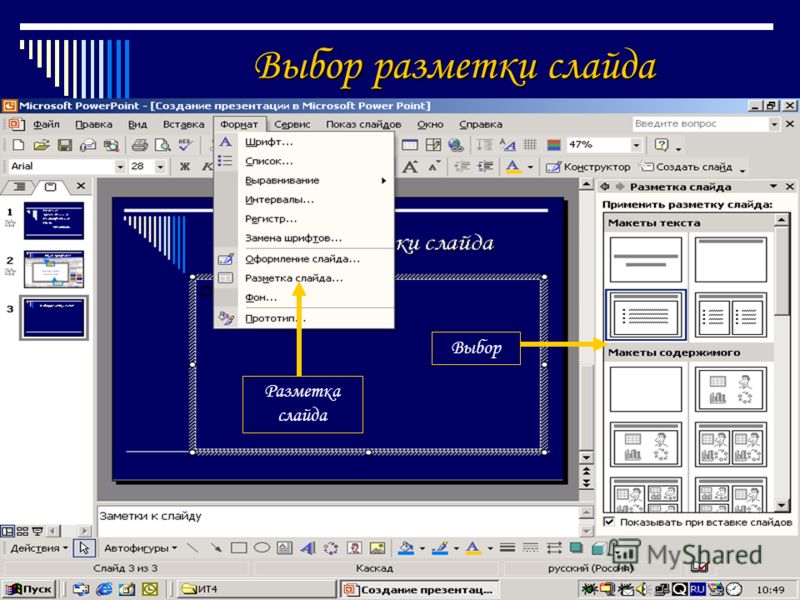
Task: Click the Increase Font Size icon
Action: point(410,167)
